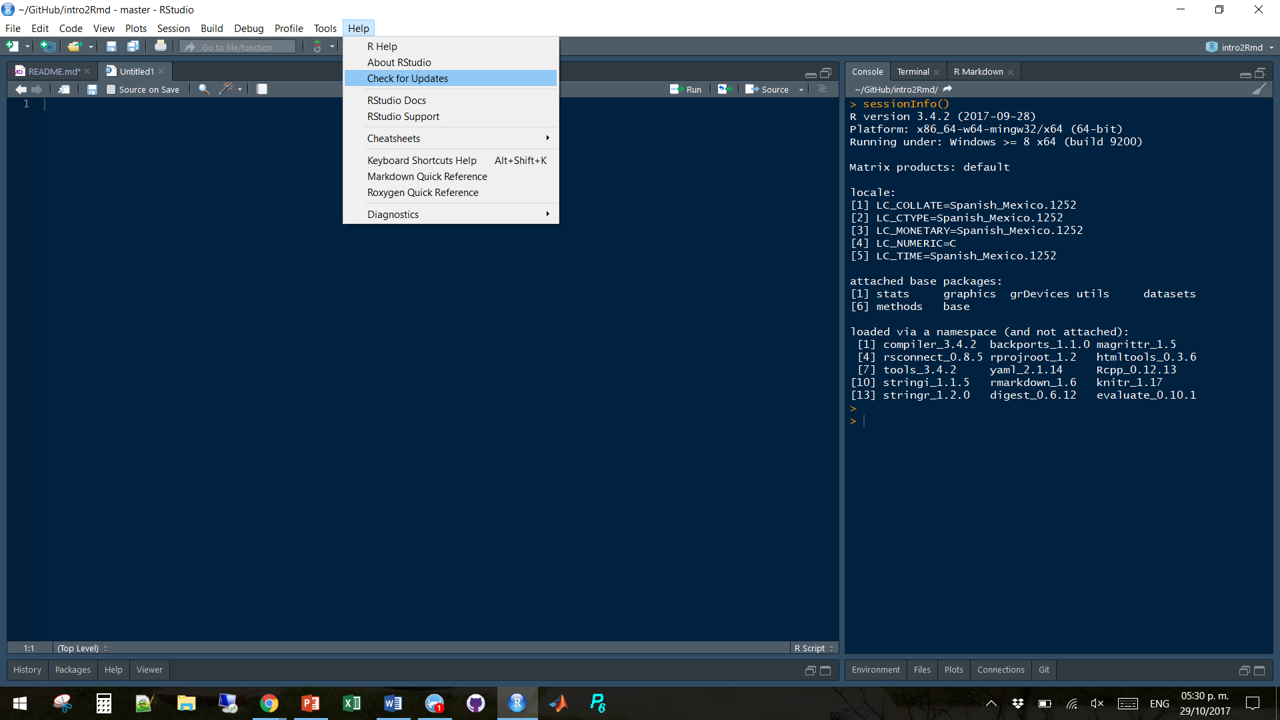
Task: Click the Create a Project icon
Action: point(46,47)
